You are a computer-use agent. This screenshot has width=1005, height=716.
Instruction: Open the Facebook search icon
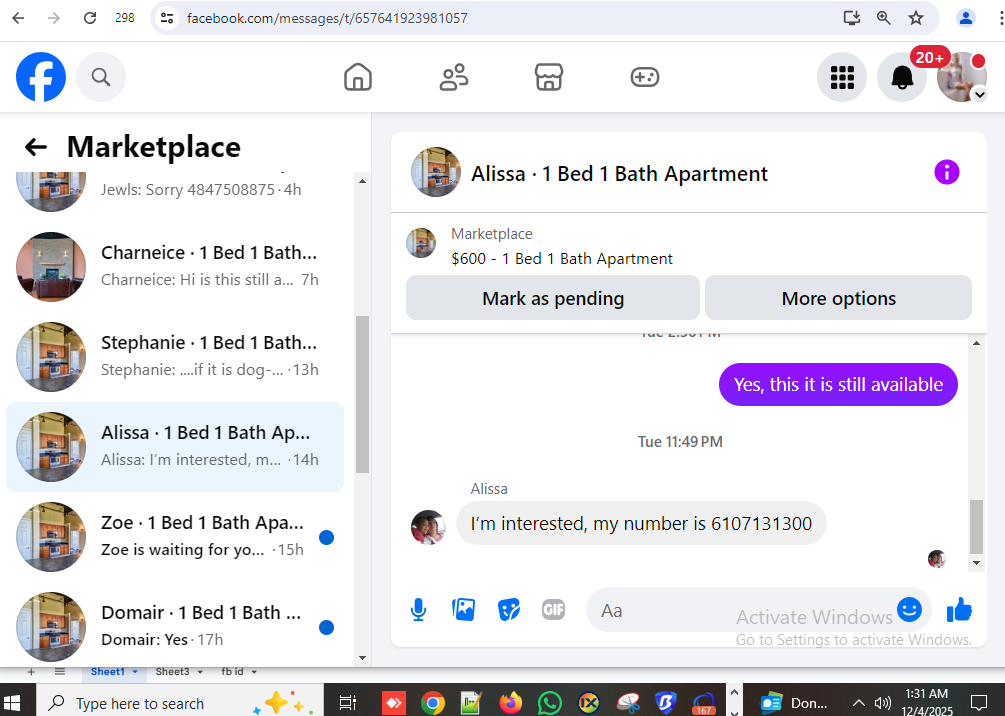[101, 77]
